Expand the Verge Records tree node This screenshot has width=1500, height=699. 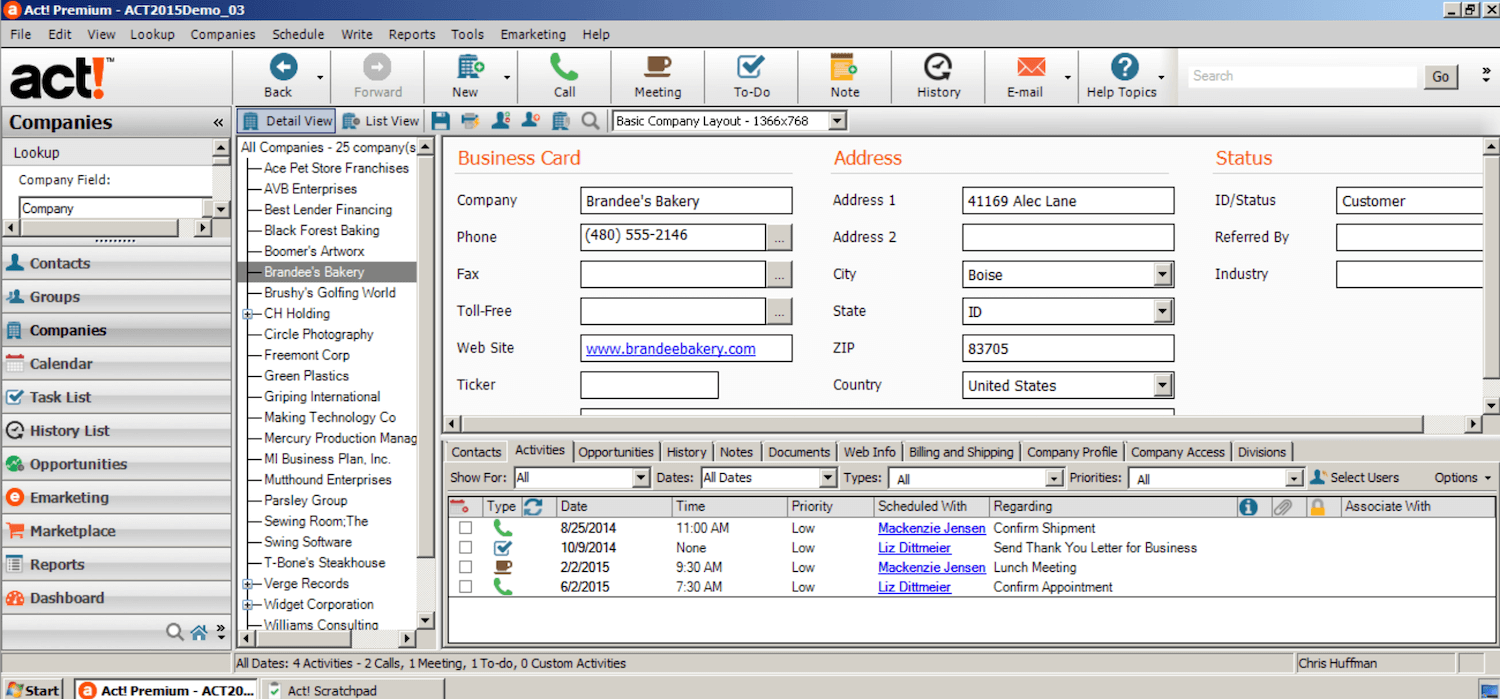(x=247, y=584)
